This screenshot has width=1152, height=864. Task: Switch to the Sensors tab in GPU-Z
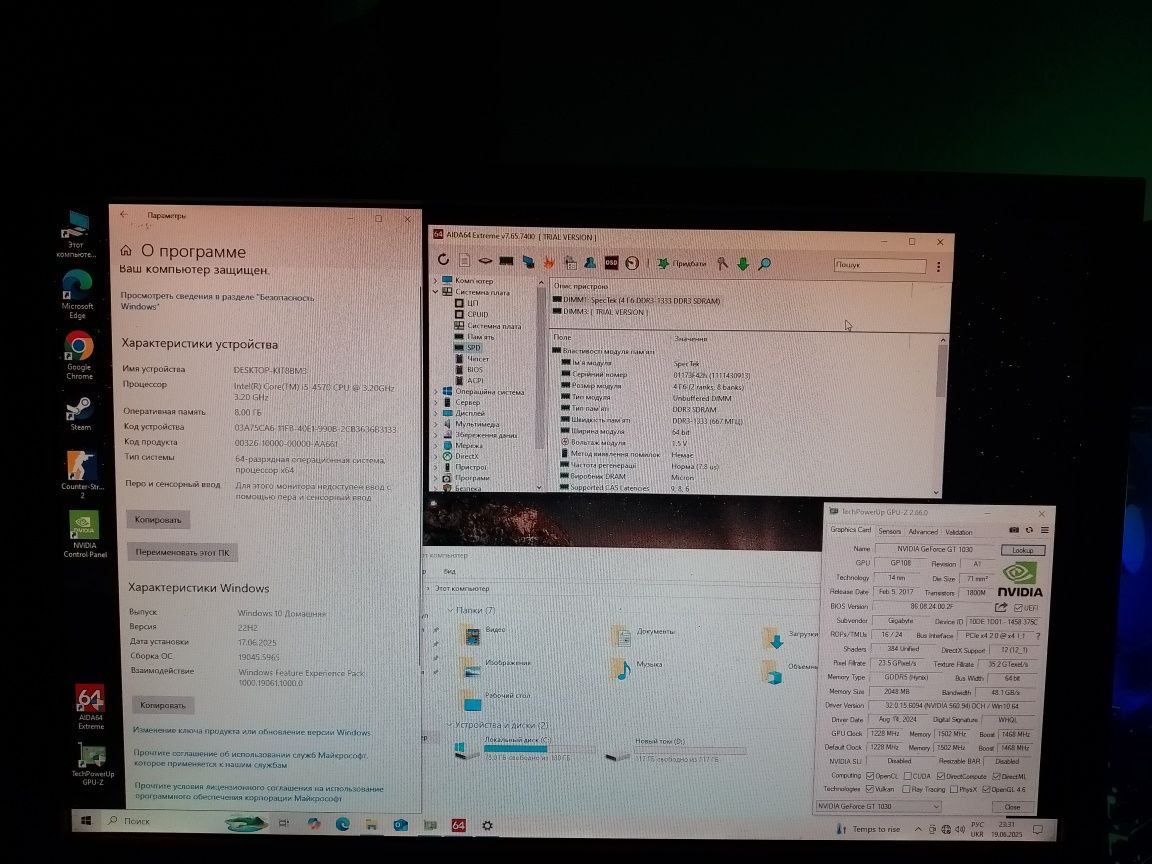(890, 531)
